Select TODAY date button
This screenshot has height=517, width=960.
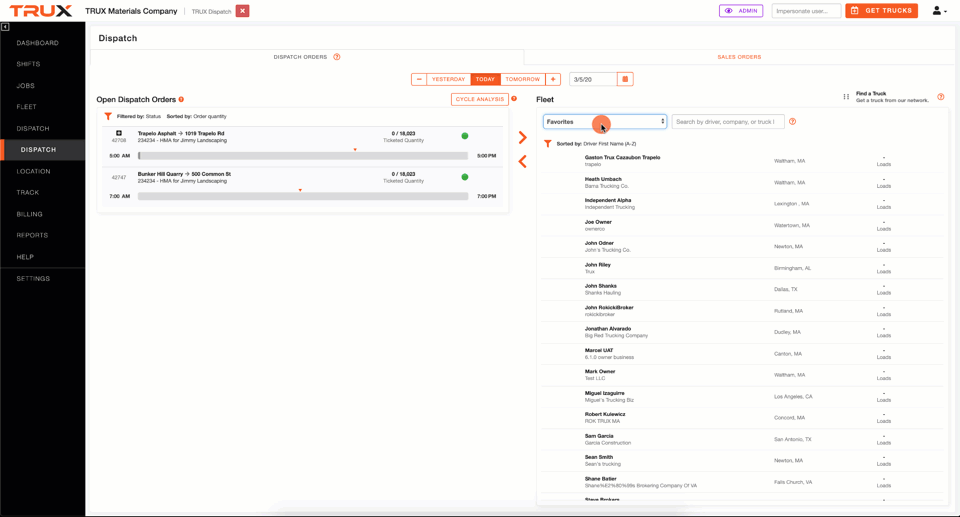click(x=485, y=79)
